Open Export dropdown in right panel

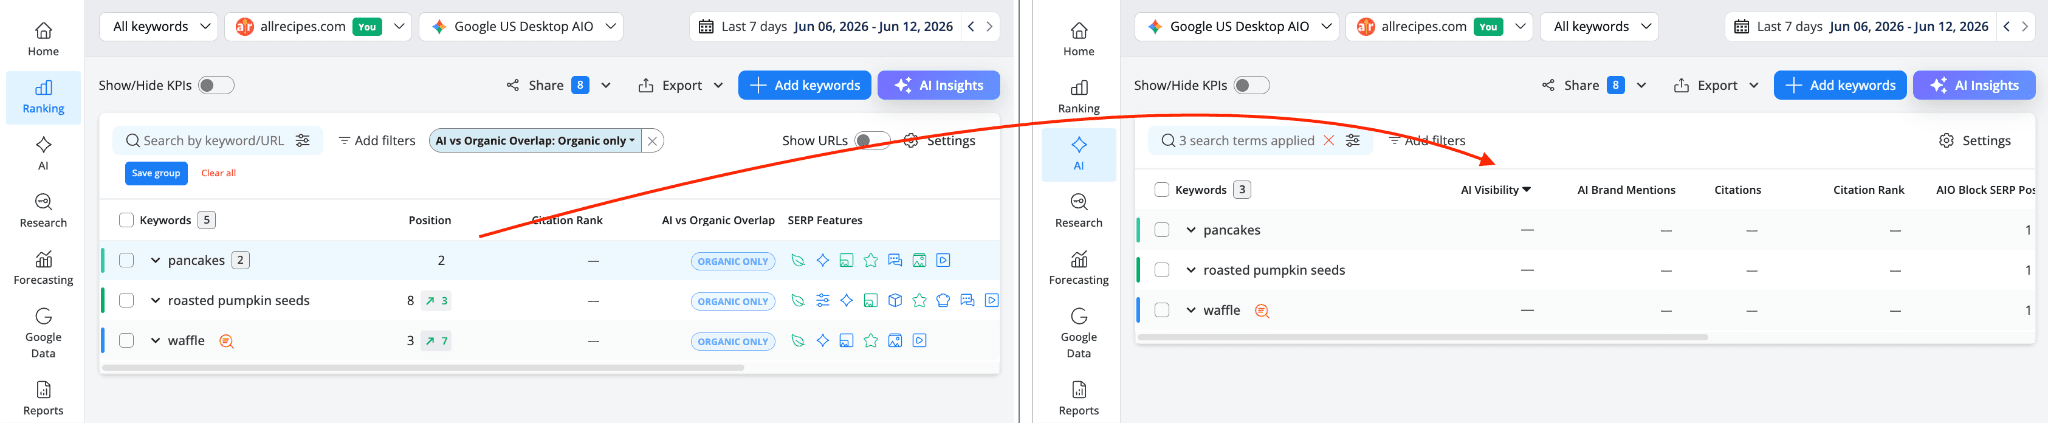coord(1716,85)
